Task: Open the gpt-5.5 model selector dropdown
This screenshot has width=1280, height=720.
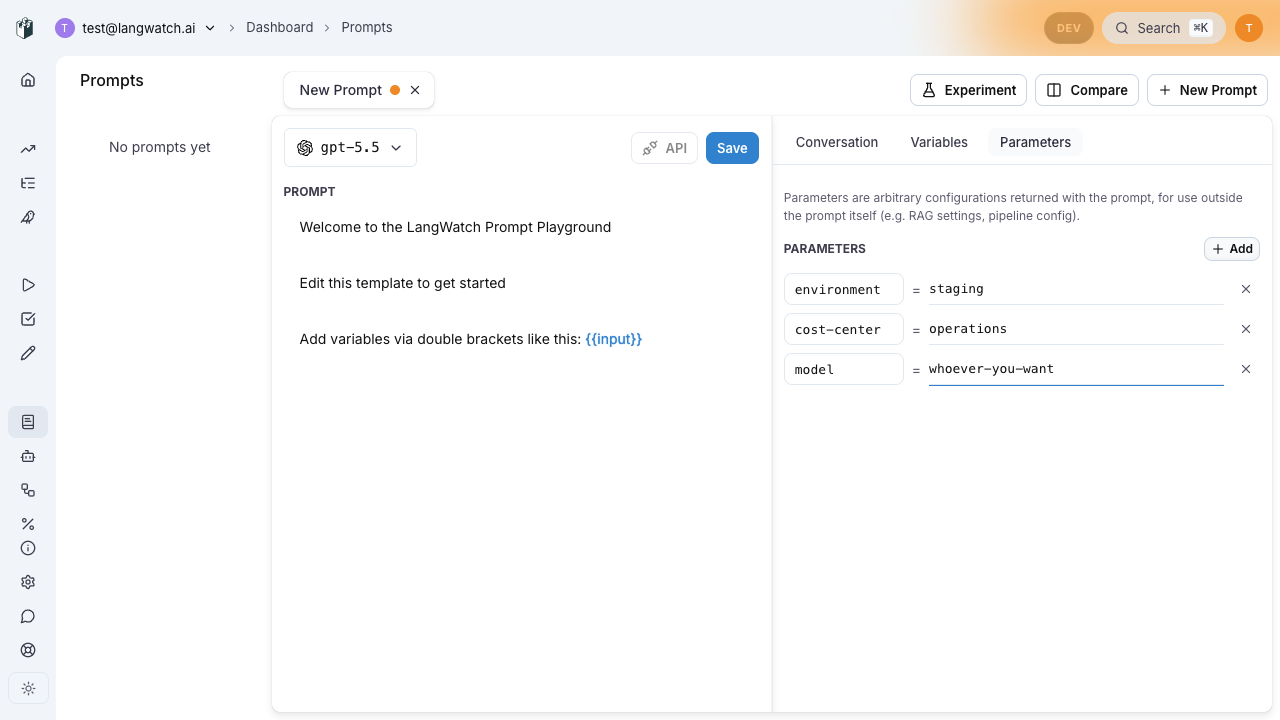Action: click(350, 147)
